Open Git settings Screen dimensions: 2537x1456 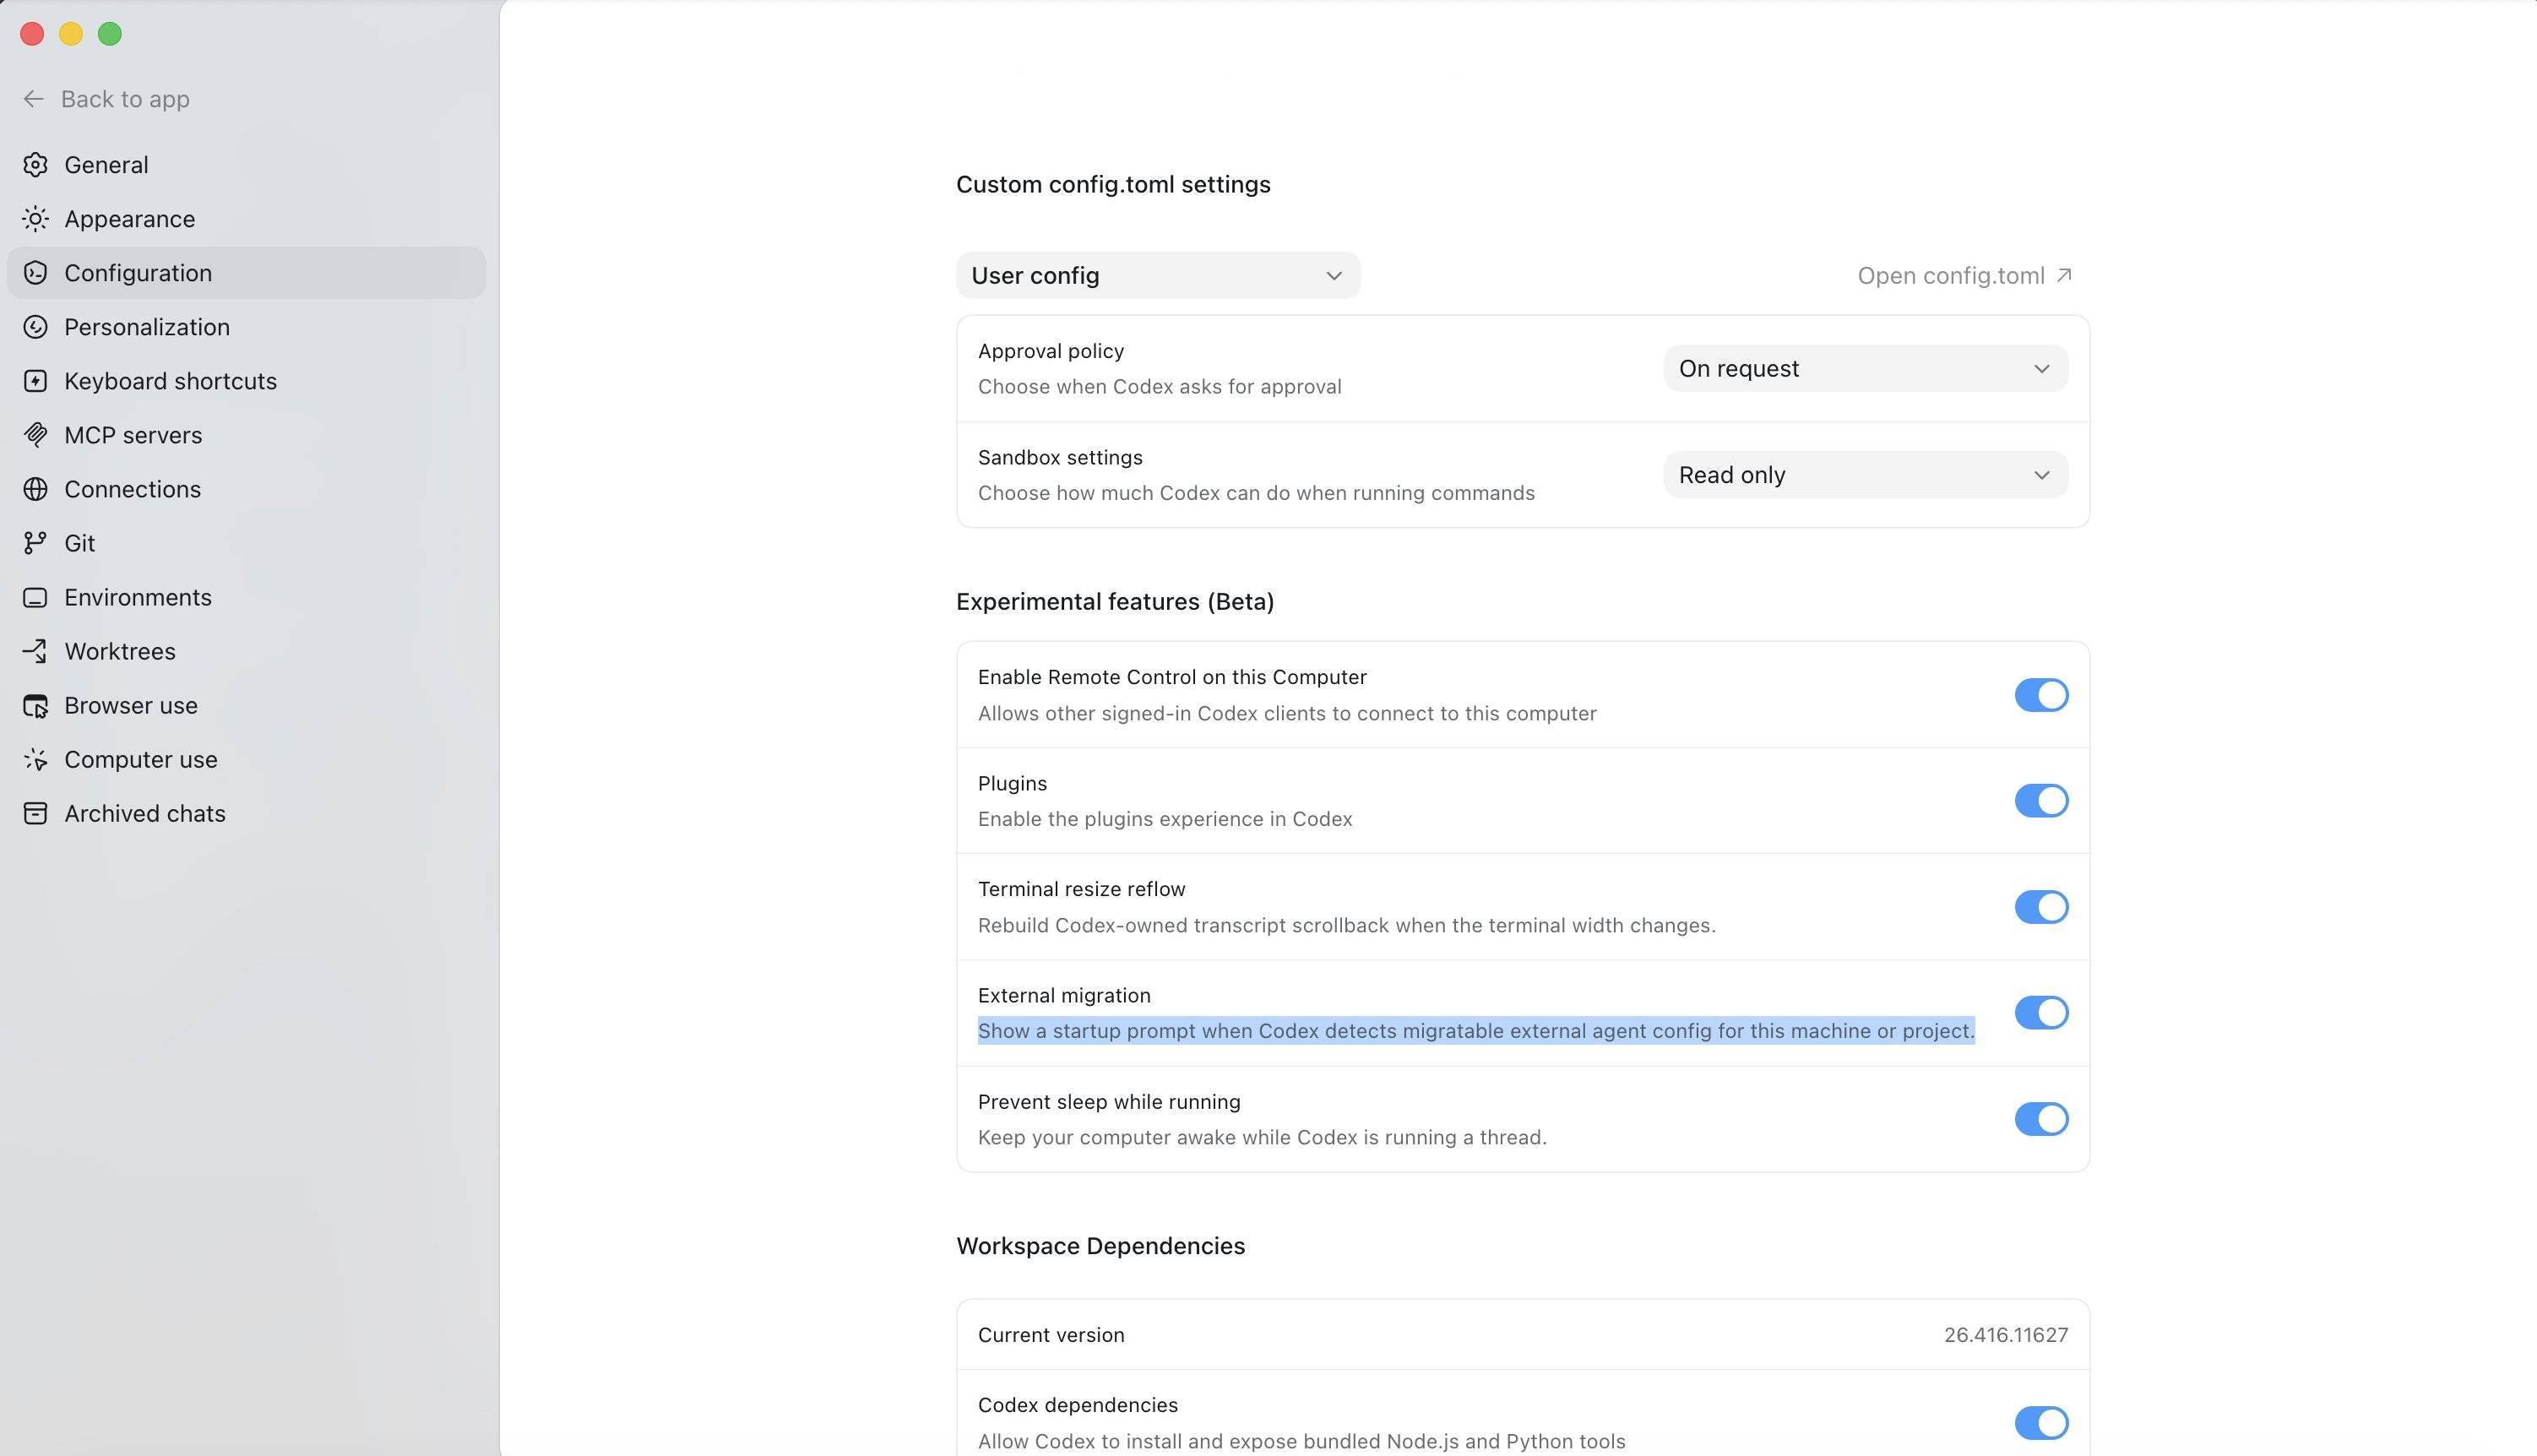pos(246,543)
